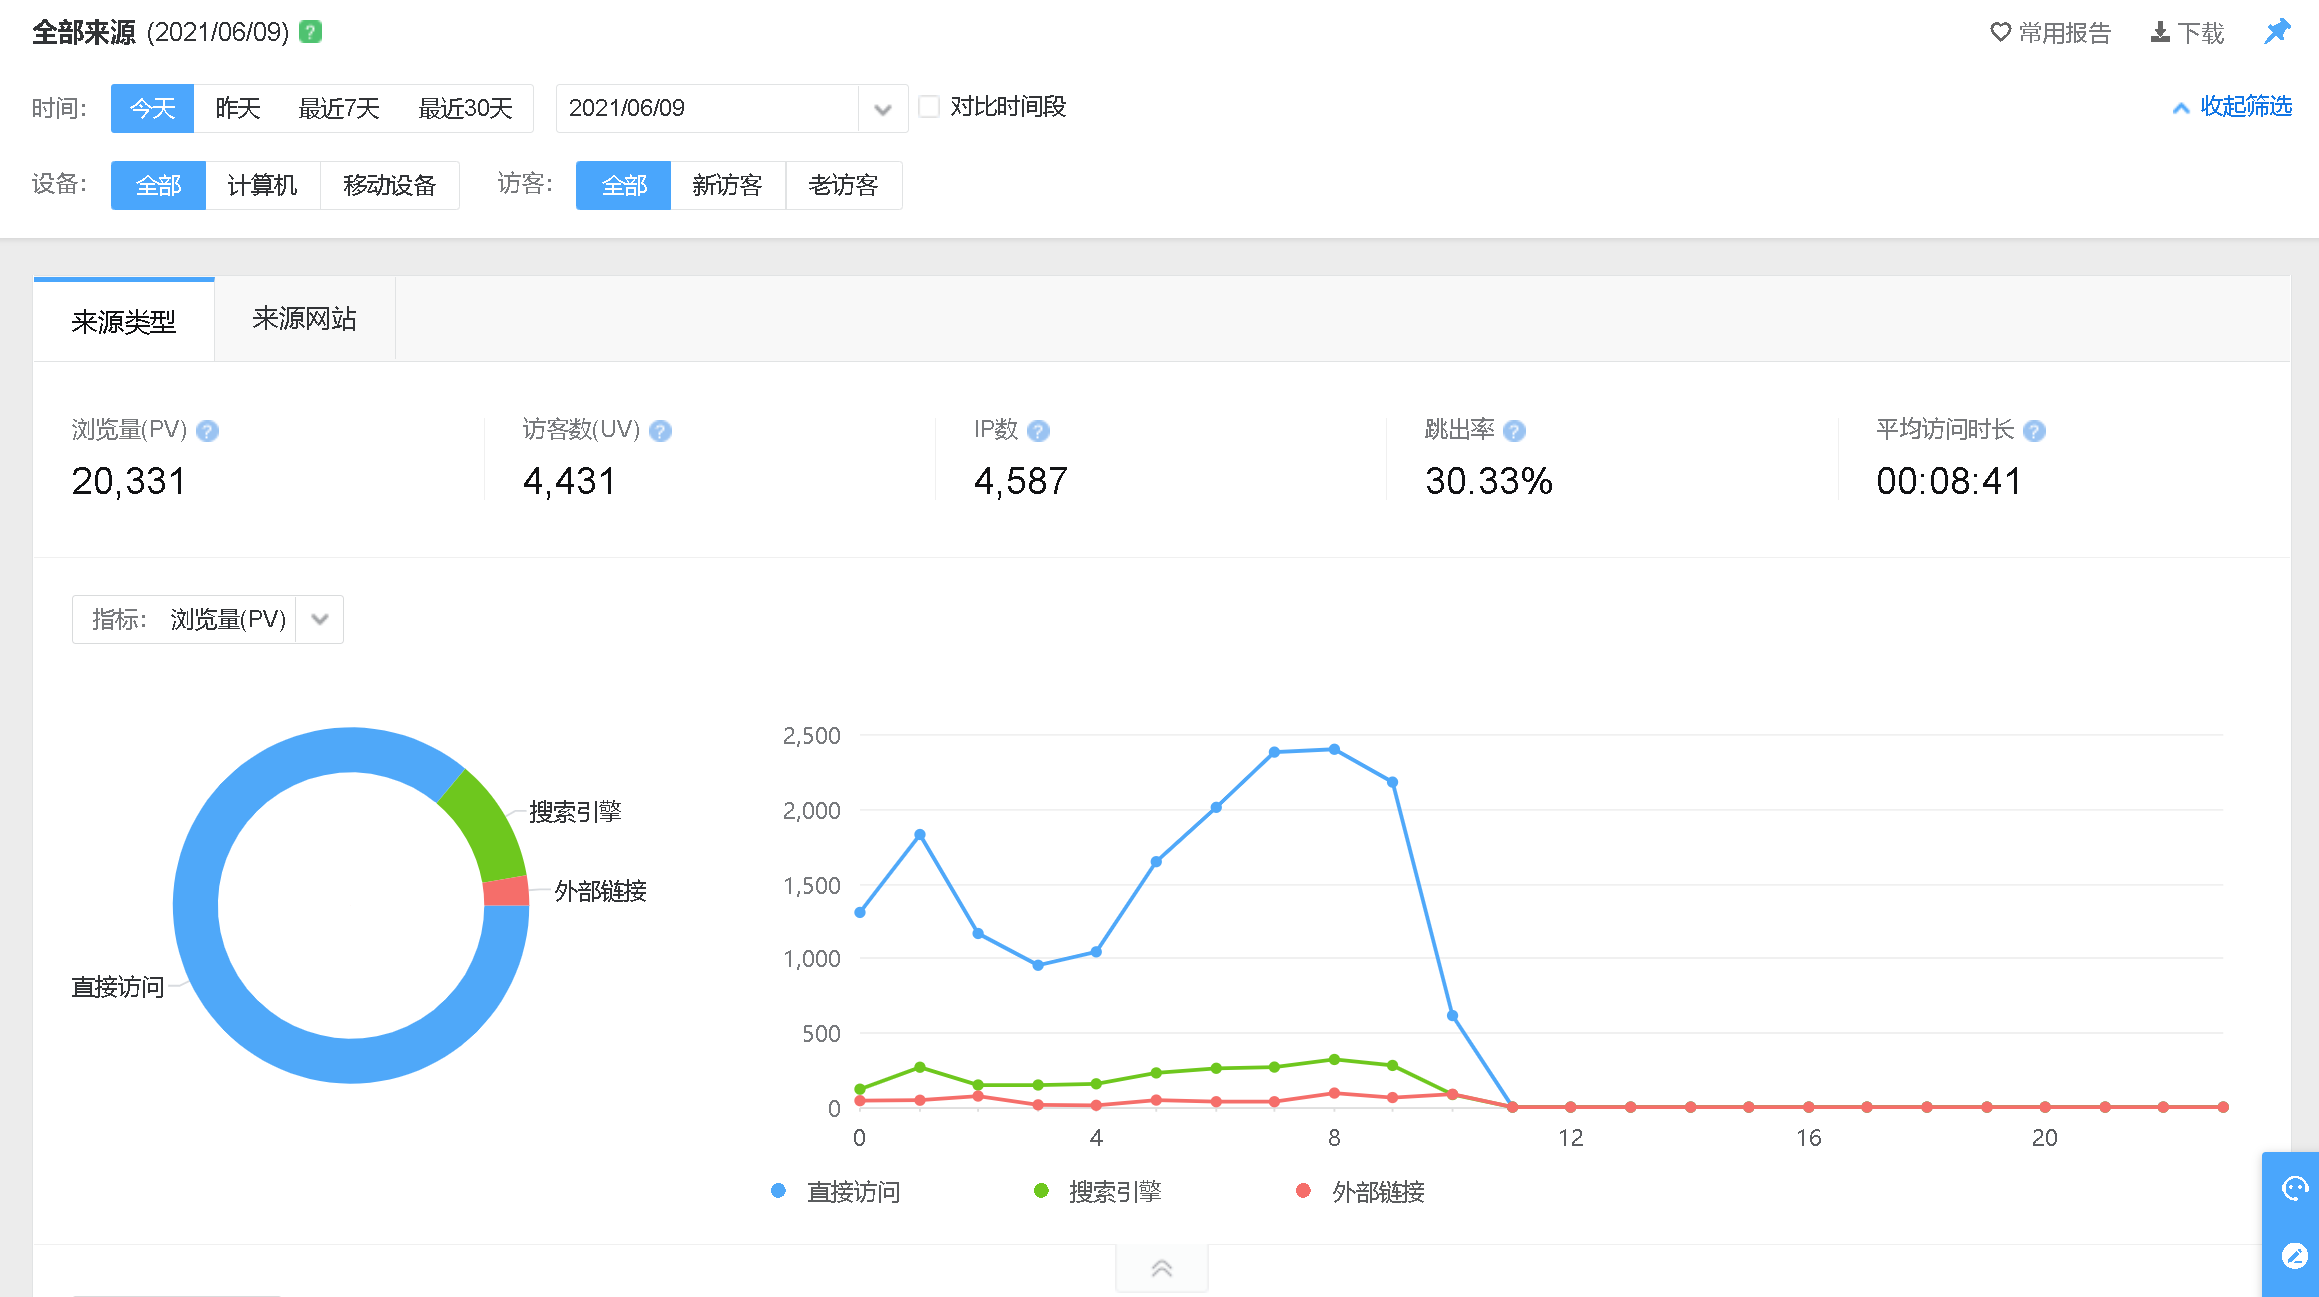Click 下载 download button

pyautogui.click(x=2187, y=33)
